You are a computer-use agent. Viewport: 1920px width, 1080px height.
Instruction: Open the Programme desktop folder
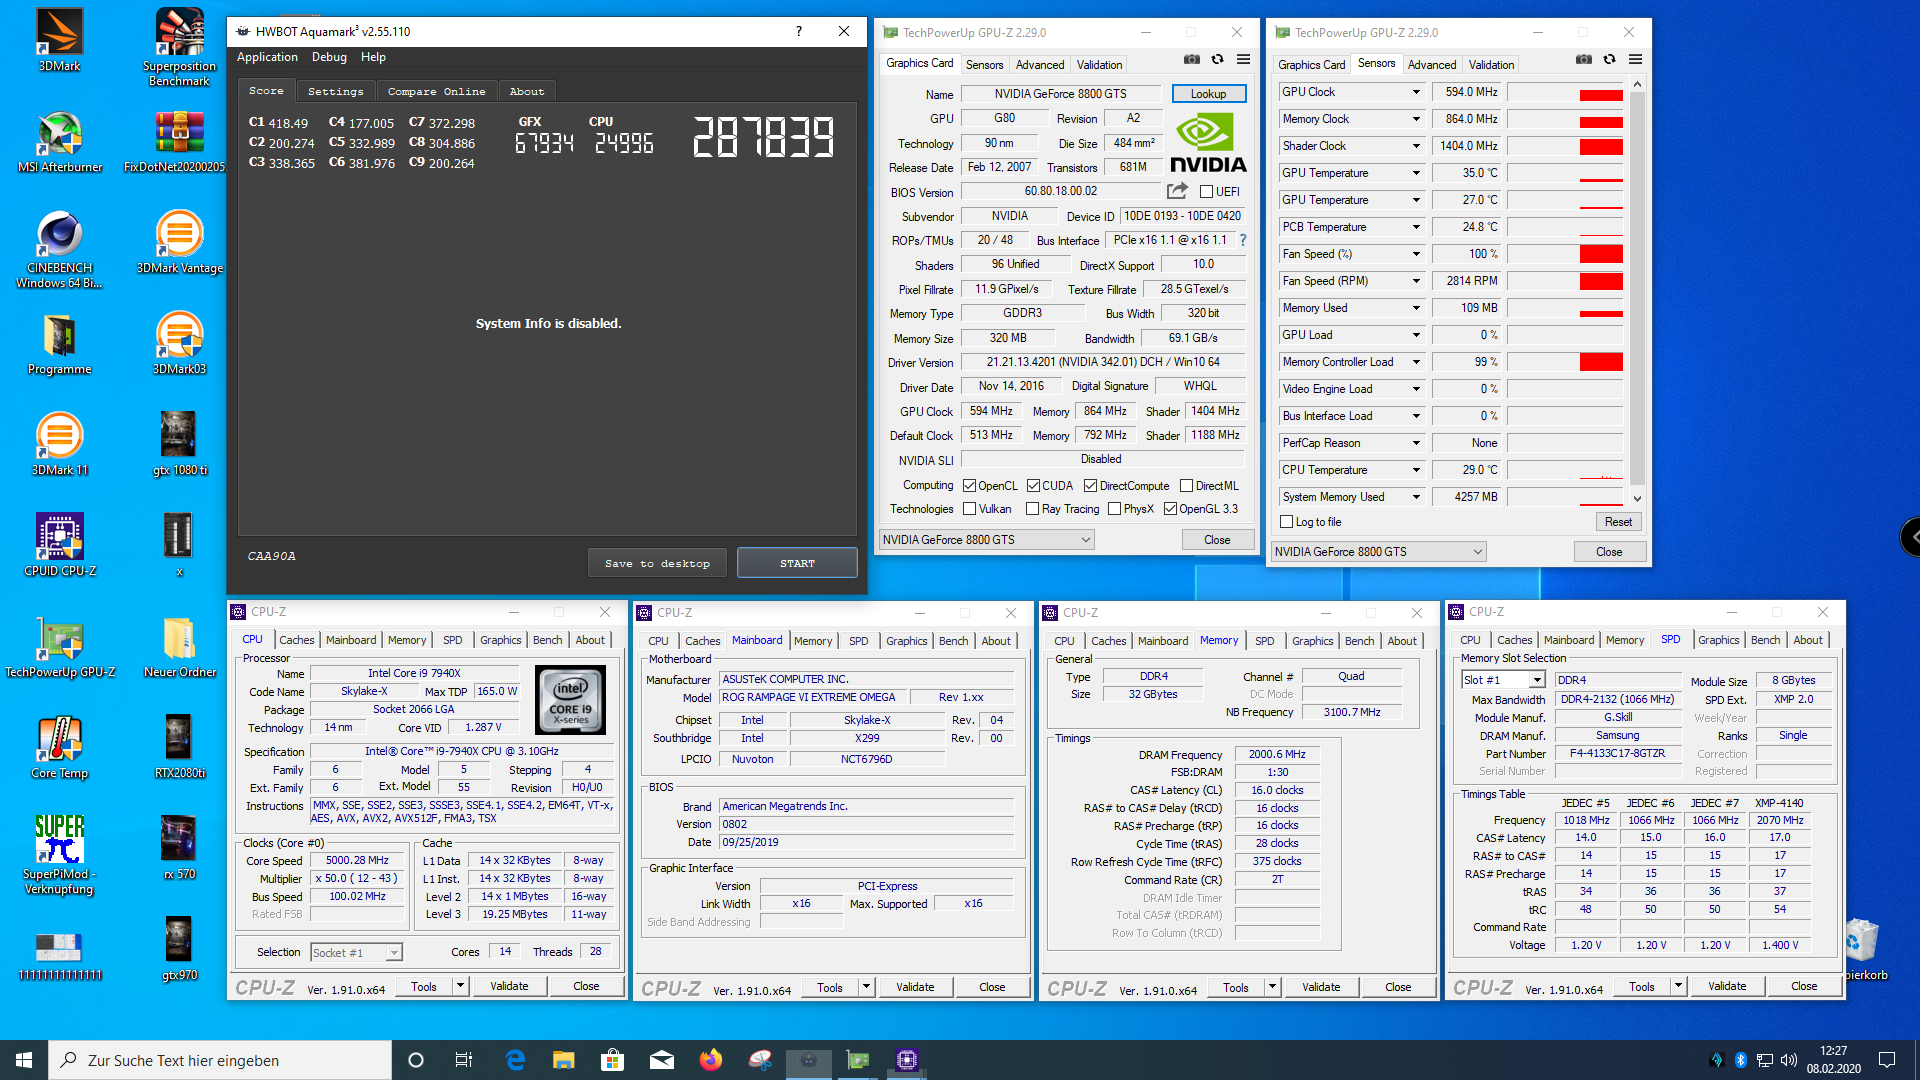59,343
